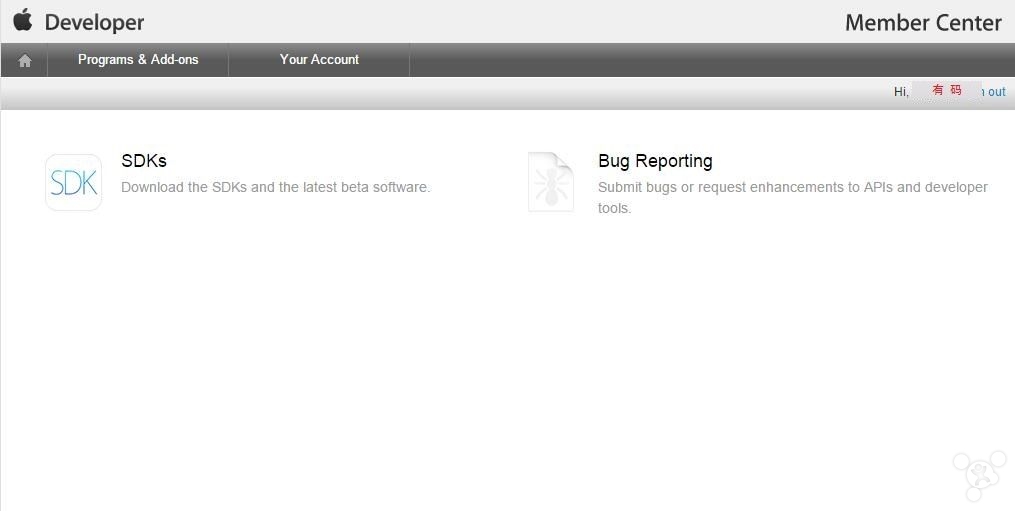Click the Bug Reporting ant icon
Screen dimensions: 1015x511
point(551,182)
